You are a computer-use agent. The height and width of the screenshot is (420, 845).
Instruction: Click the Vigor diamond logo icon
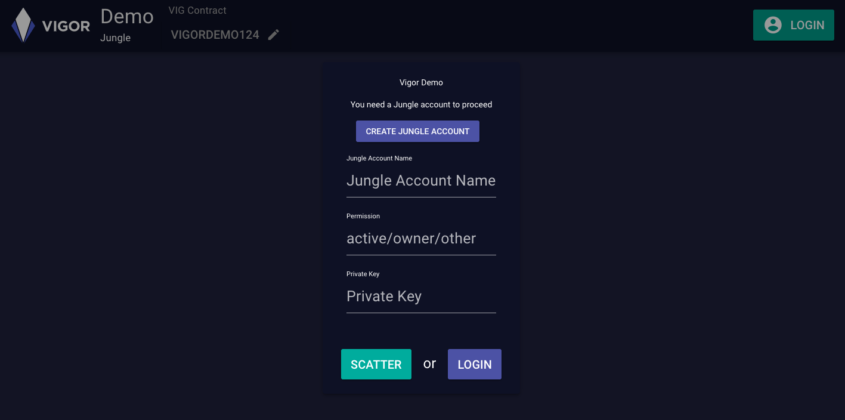(x=23, y=26)
